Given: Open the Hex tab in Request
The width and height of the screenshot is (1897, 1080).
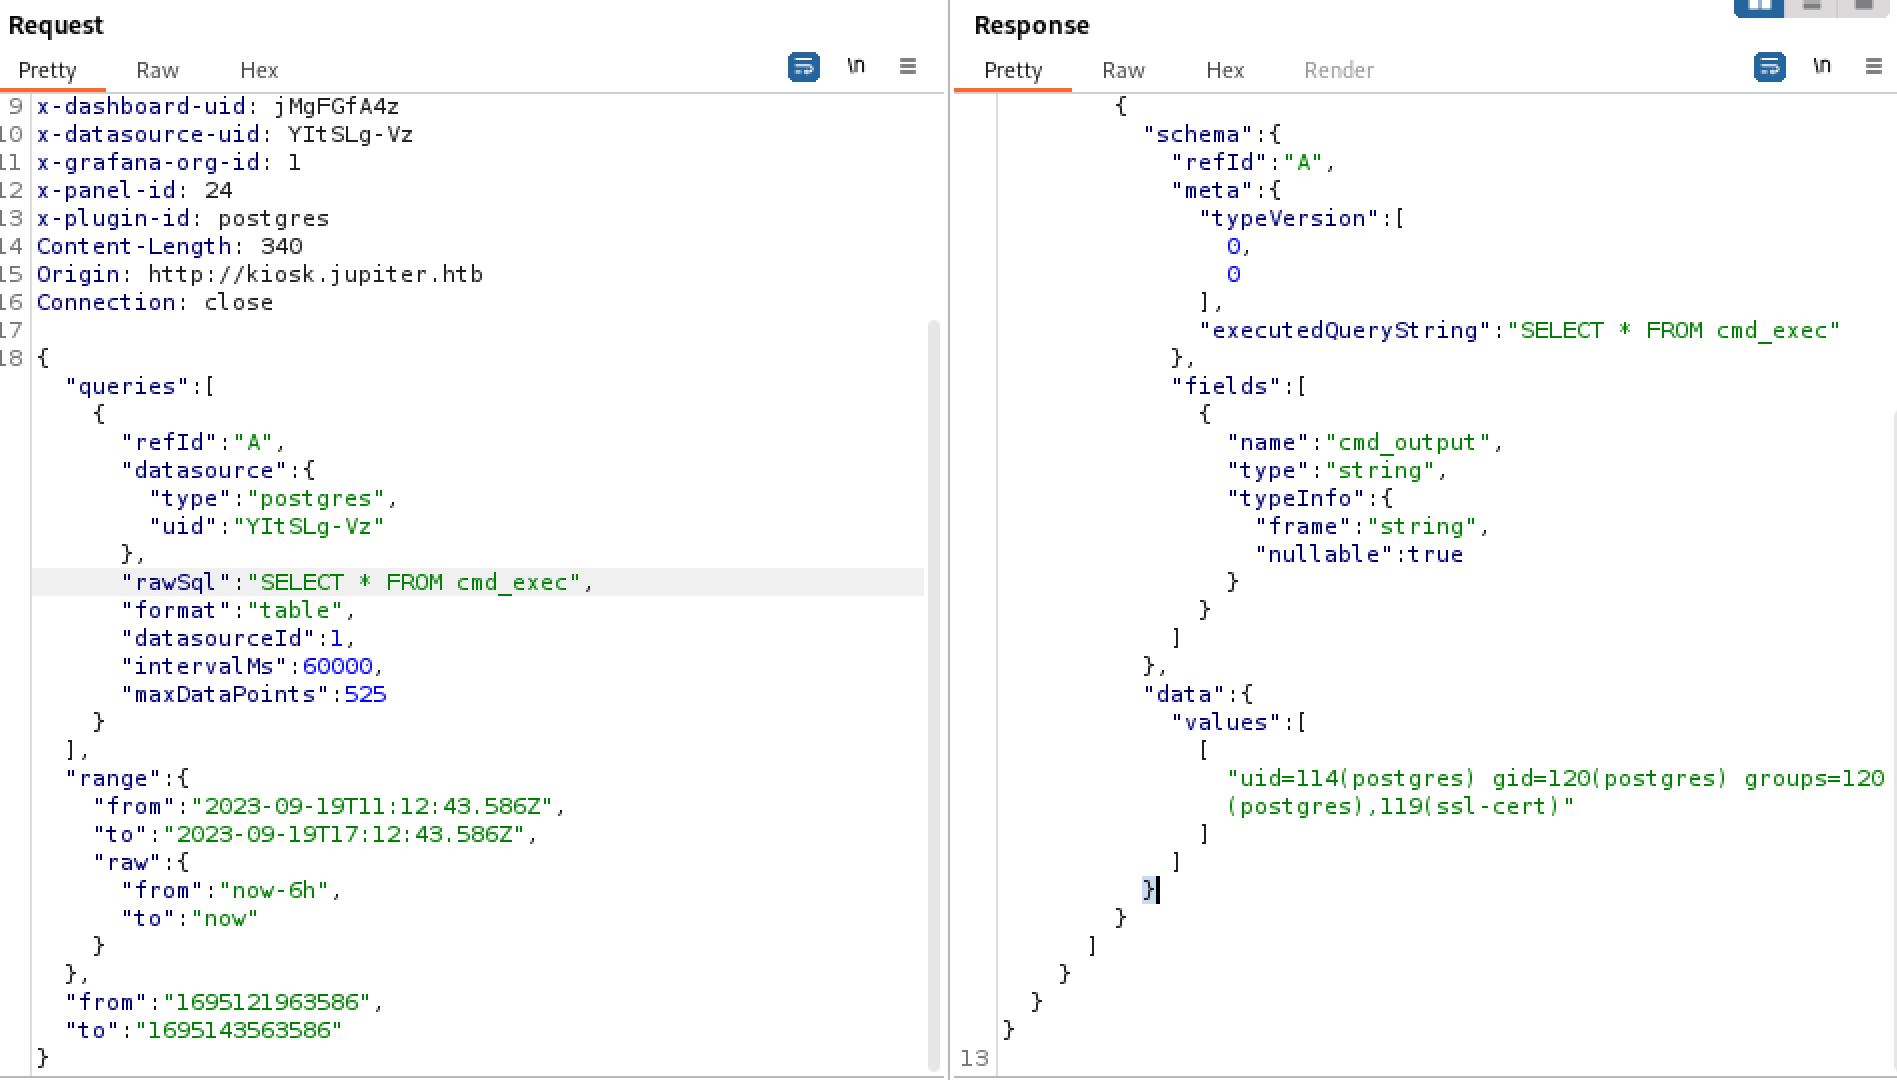Looking at the screenshot, I should click(259, 71).
